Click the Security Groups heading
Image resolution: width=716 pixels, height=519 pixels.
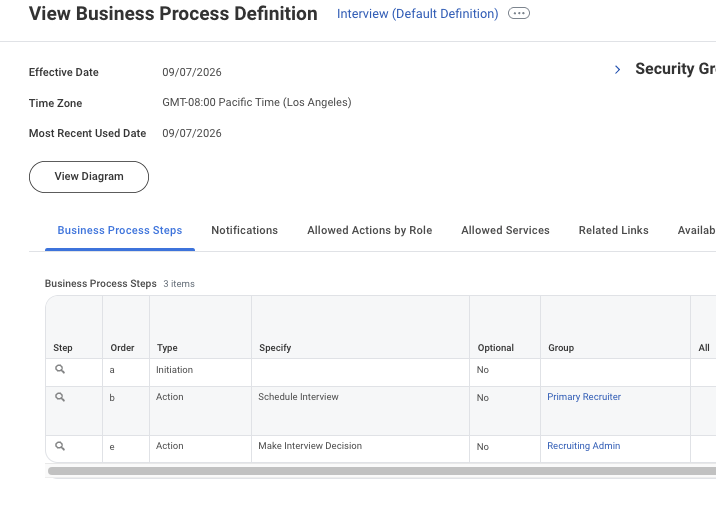(675, 69)
